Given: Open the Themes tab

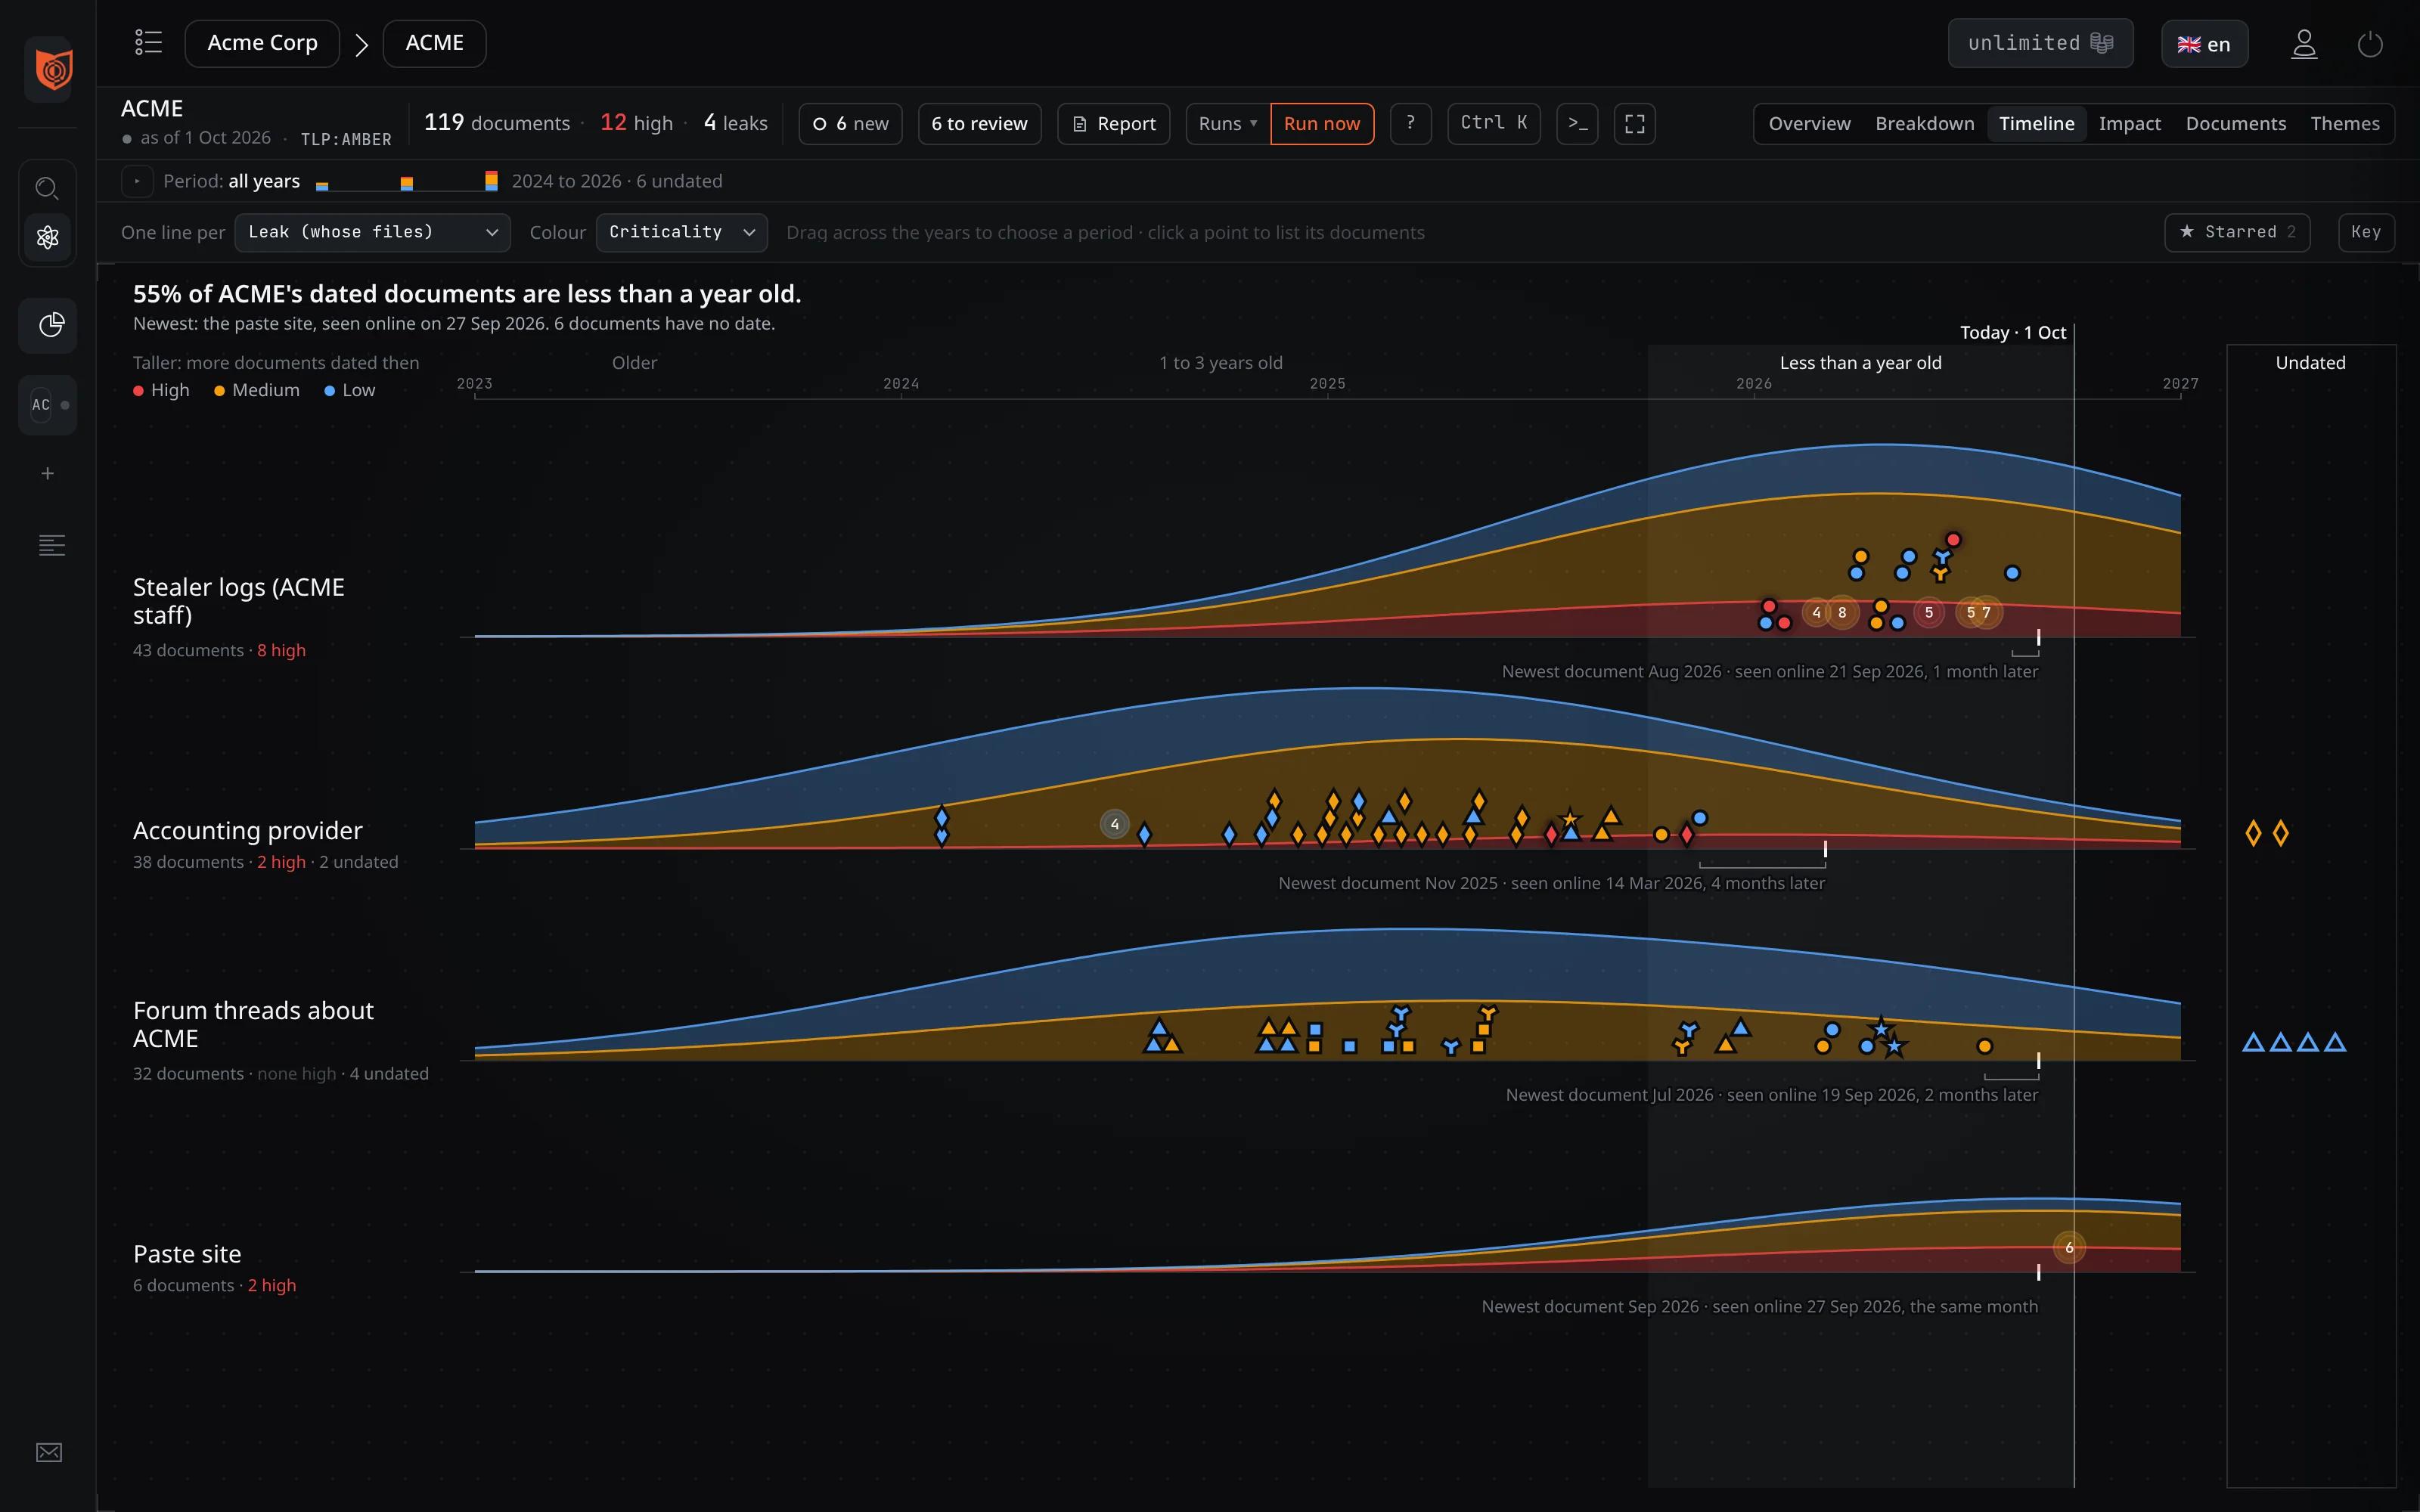Looking at the screenshot, I should (x=2344, y=123).
